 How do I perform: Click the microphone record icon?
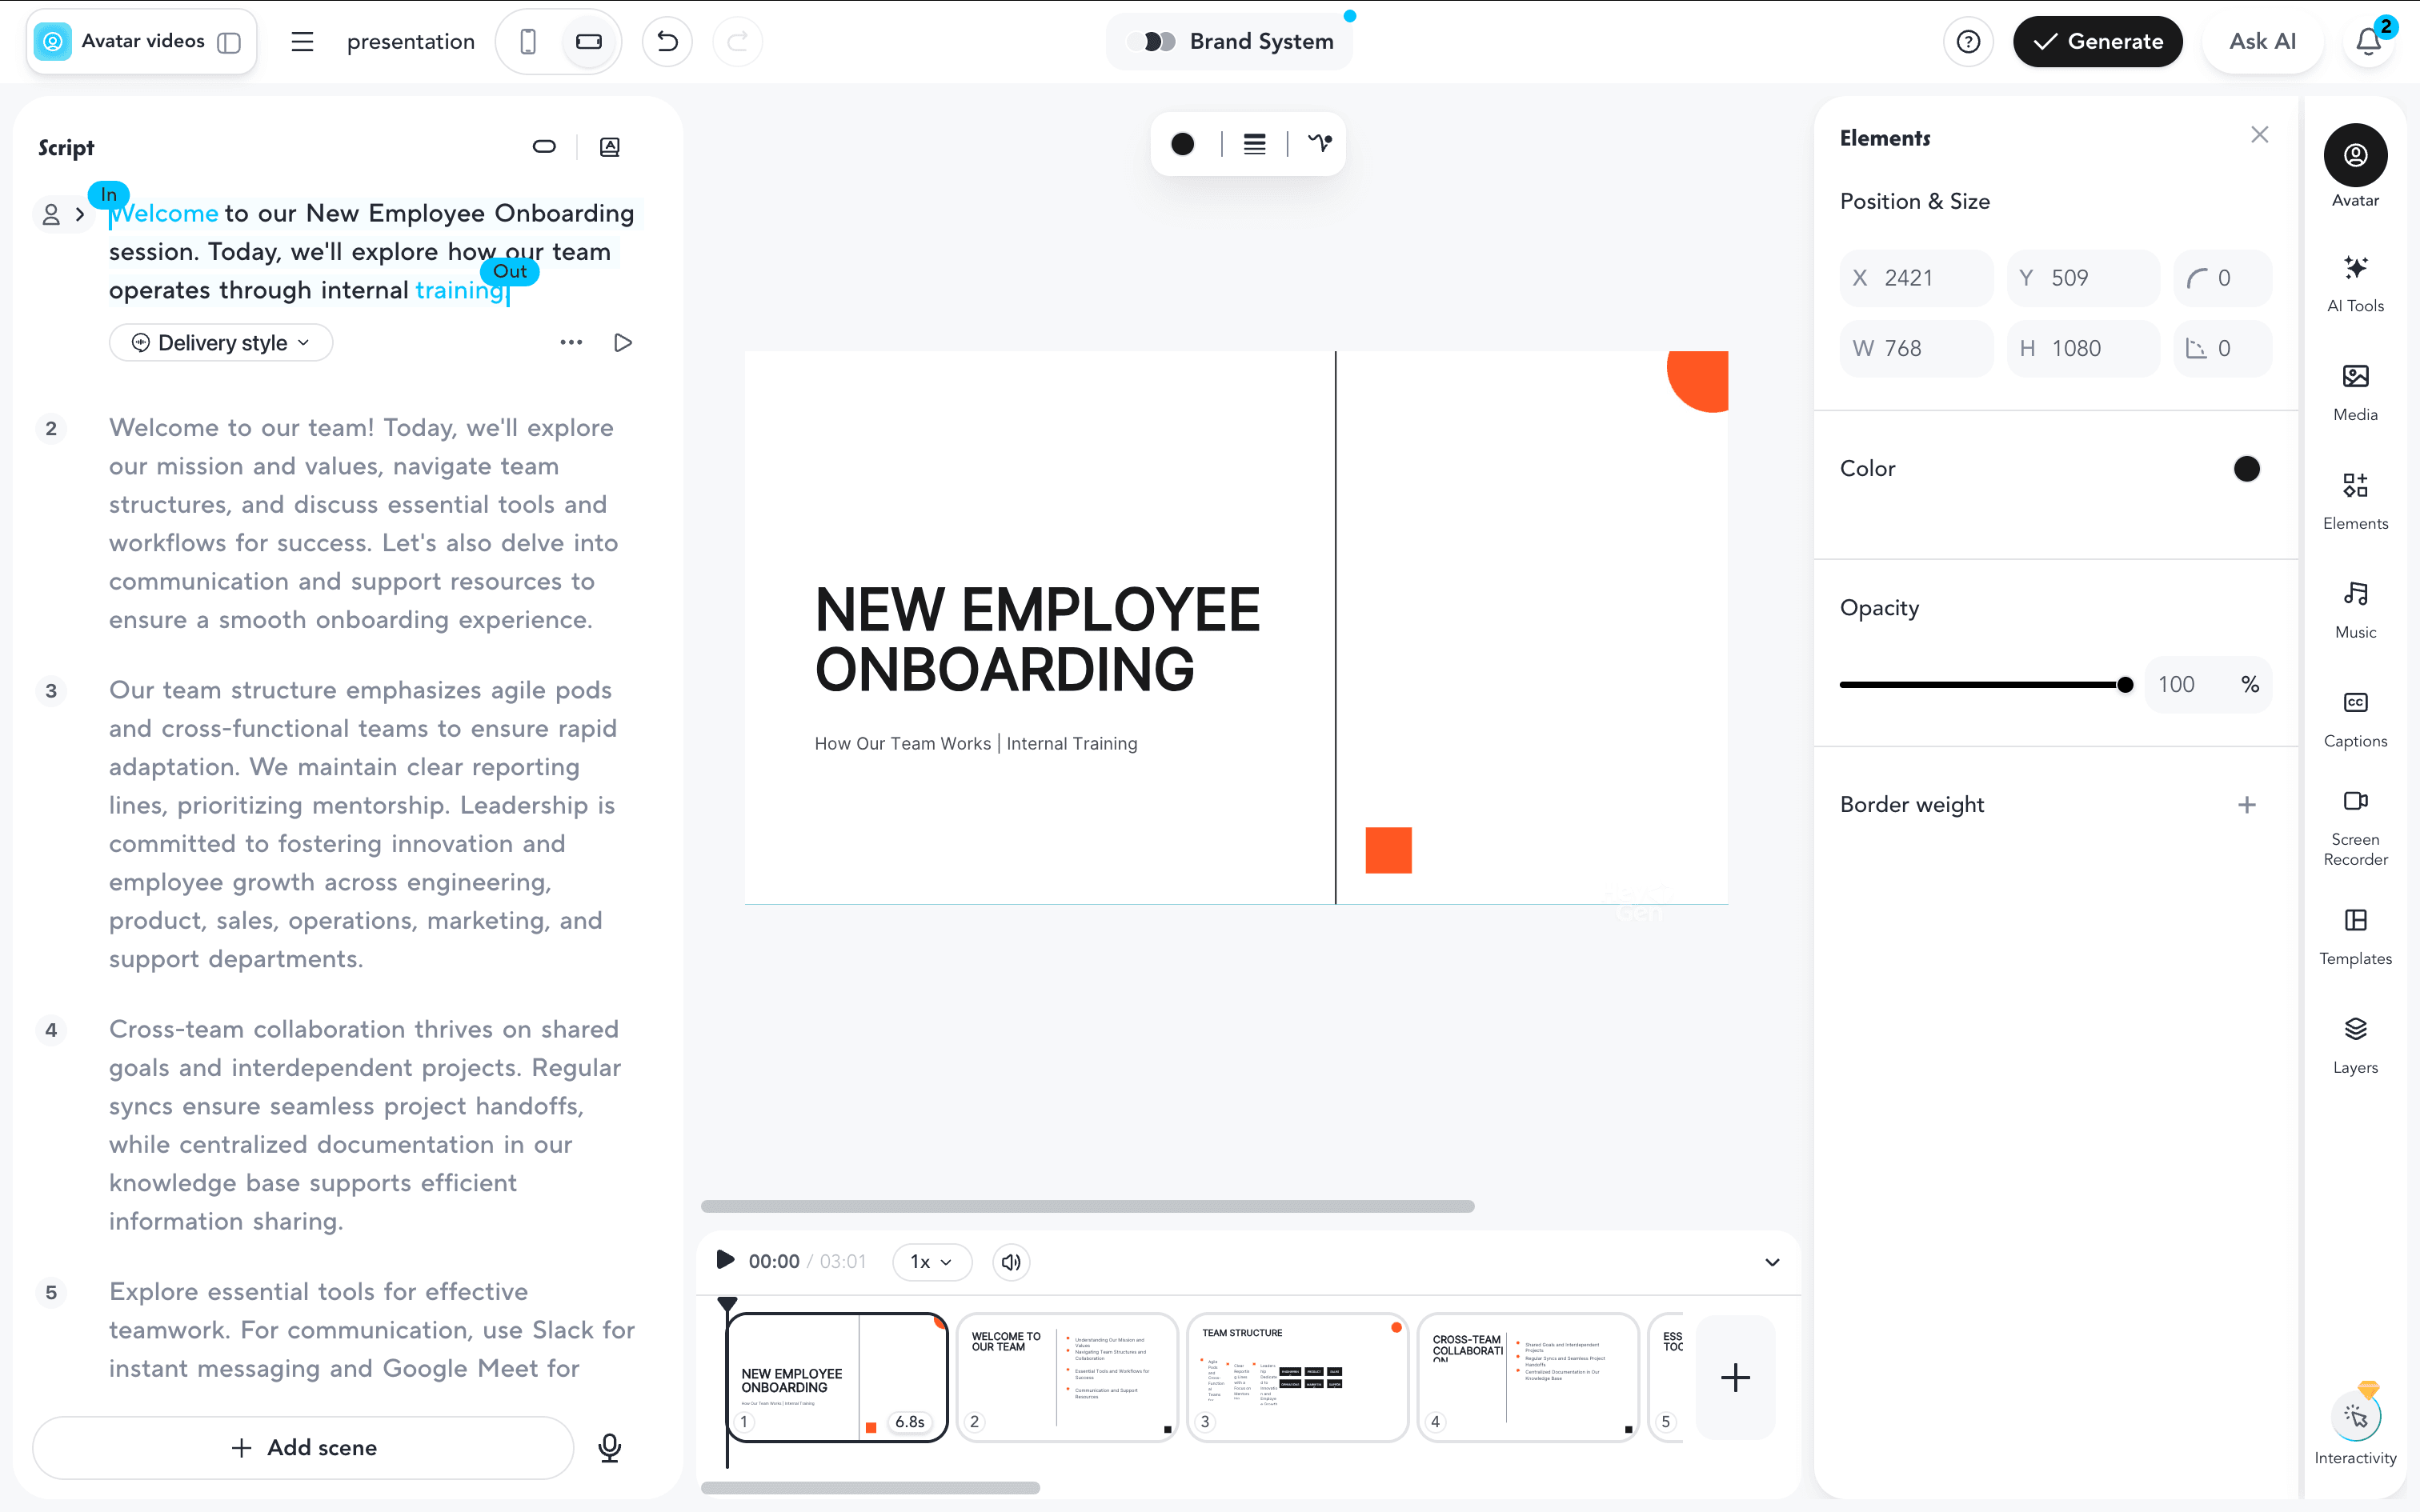[609, 1447]
